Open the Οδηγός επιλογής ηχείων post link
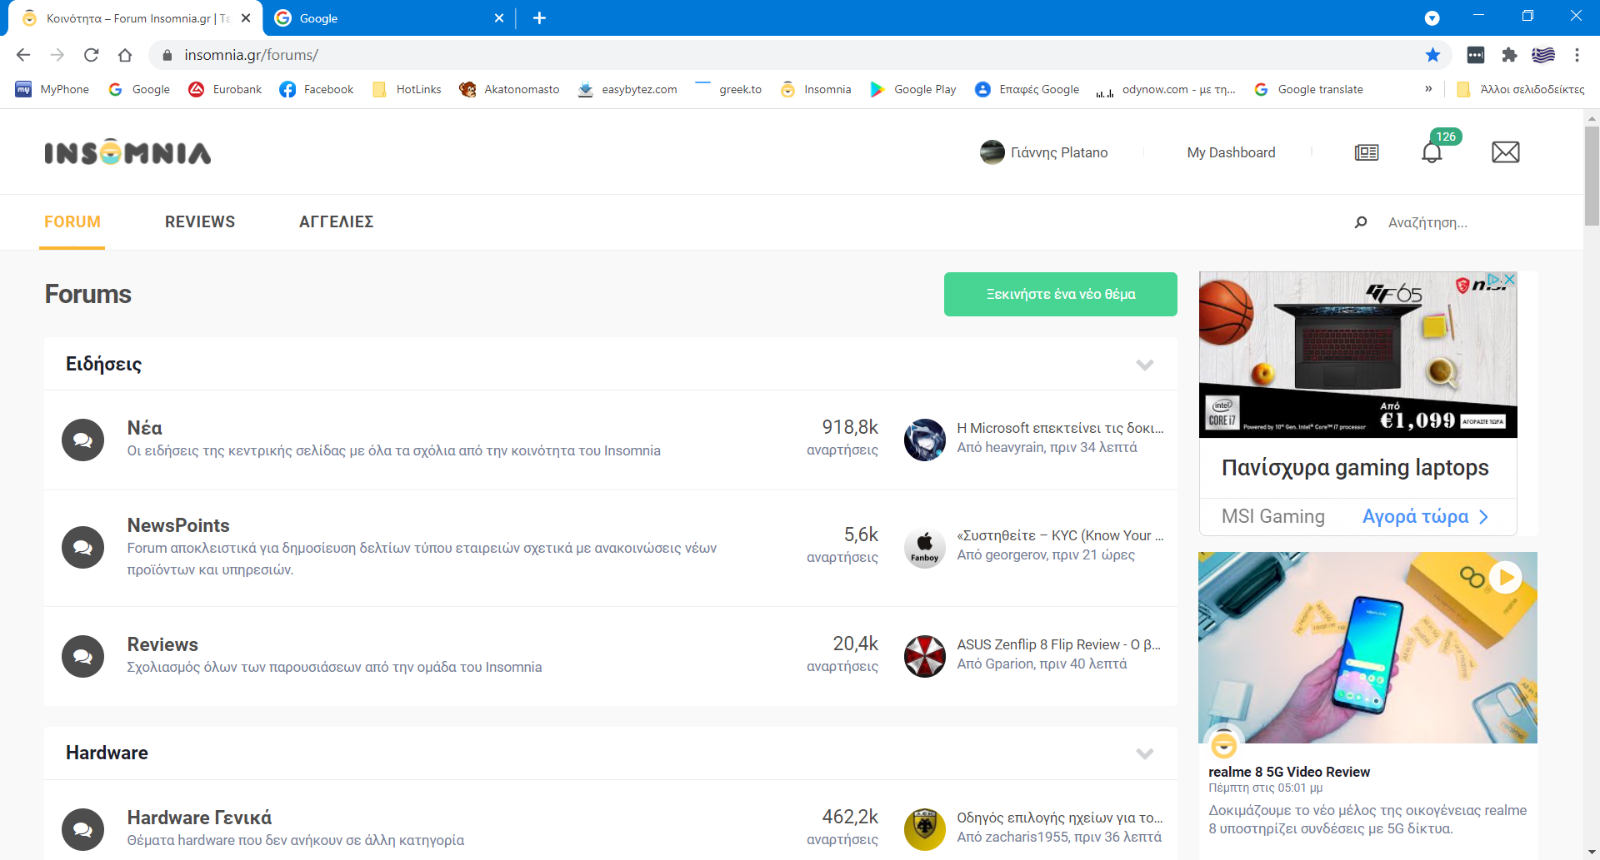 click(x=1060, y=817)
